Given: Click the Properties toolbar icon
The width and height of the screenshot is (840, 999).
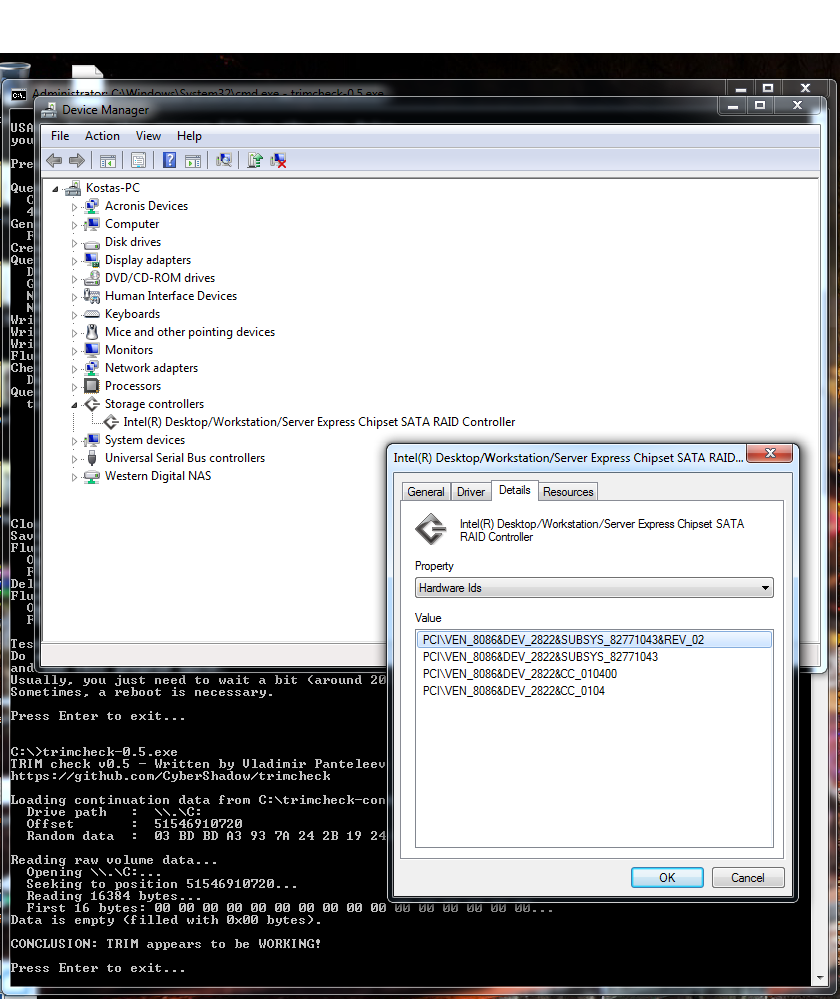Looking at the screenshot, I should pyautogui.click(x=138, y=161).
